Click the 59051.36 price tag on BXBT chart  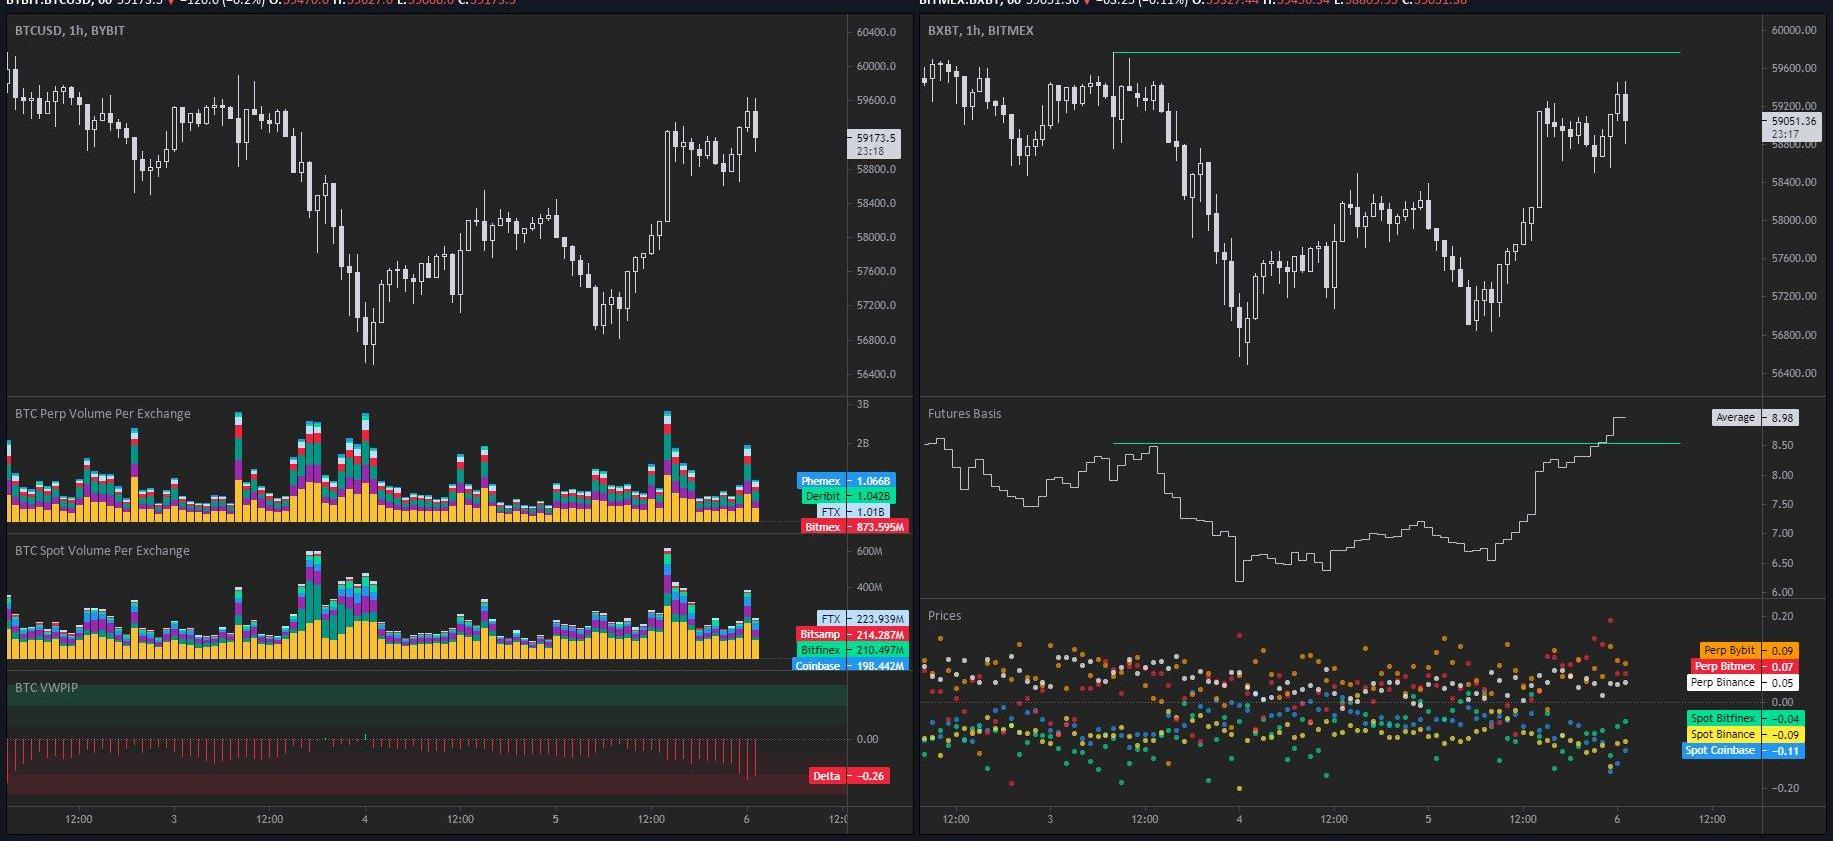[1785, 121]
